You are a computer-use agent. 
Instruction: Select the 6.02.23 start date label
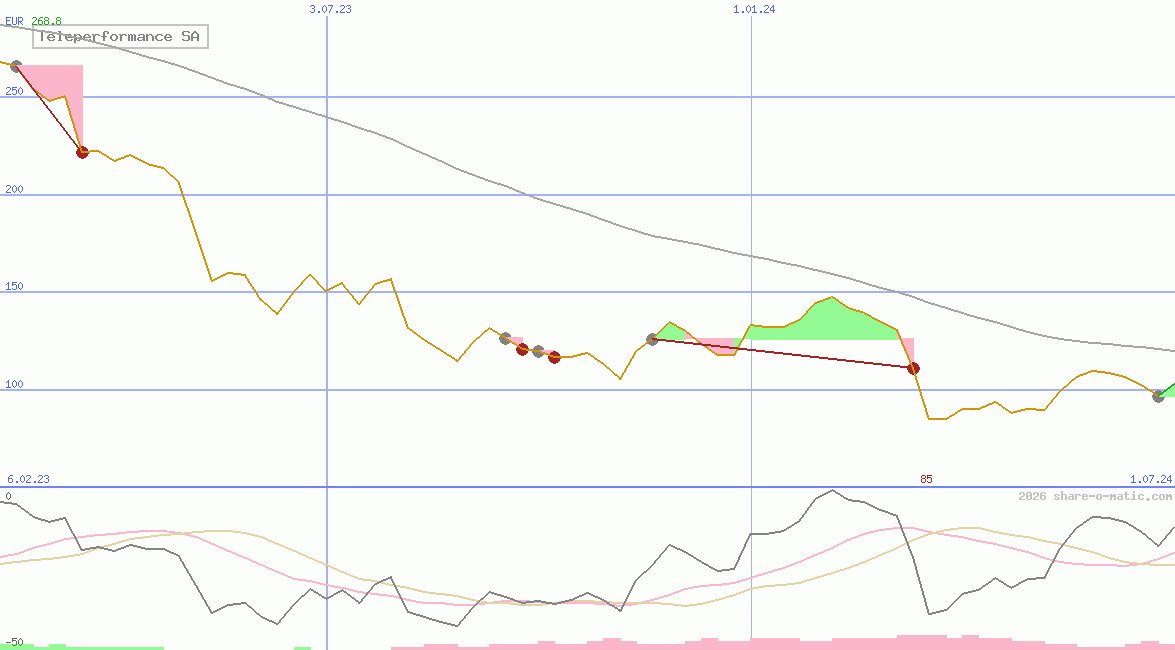(28, 480)
